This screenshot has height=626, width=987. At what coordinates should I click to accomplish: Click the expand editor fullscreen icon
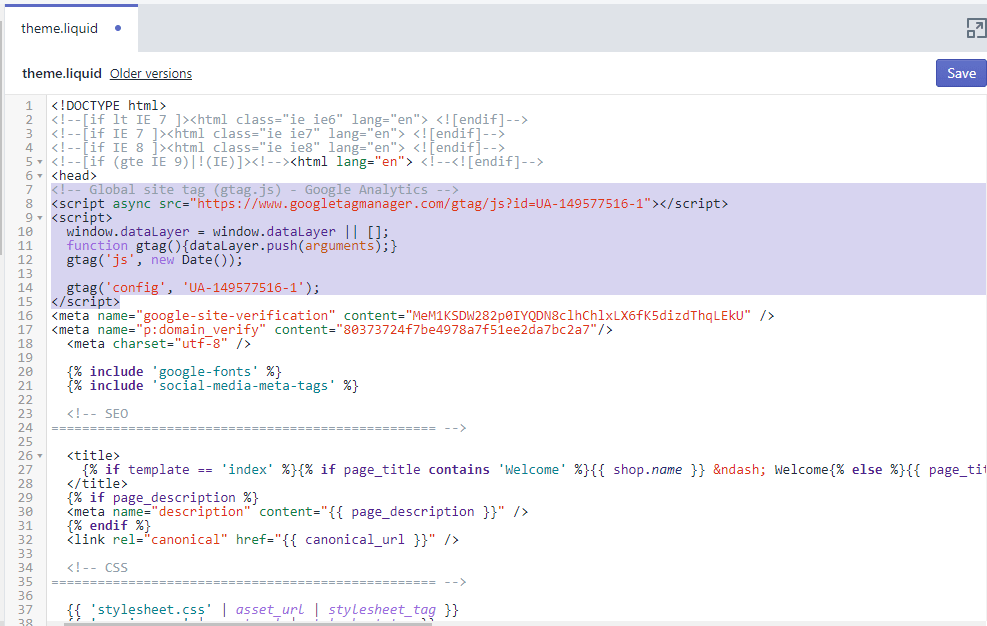pyautogui.click(x=976, y=28)
